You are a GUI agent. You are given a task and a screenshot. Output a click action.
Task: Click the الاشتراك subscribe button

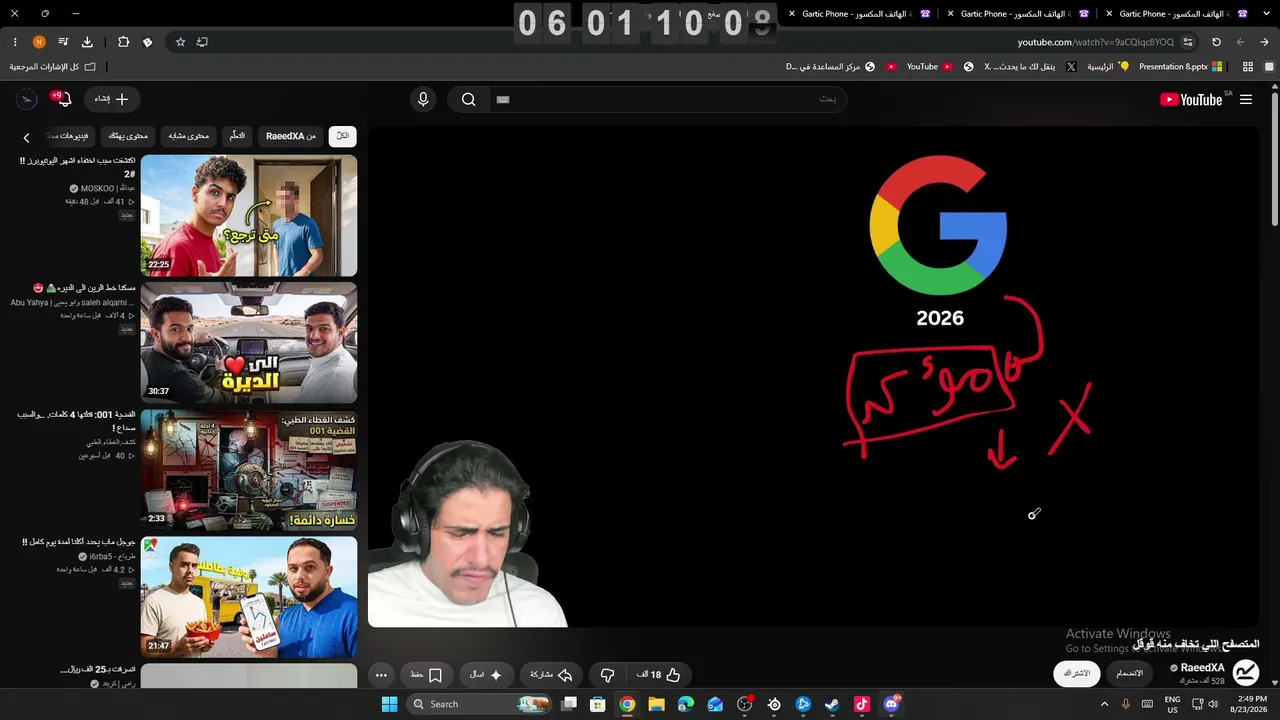[1077, 674]
